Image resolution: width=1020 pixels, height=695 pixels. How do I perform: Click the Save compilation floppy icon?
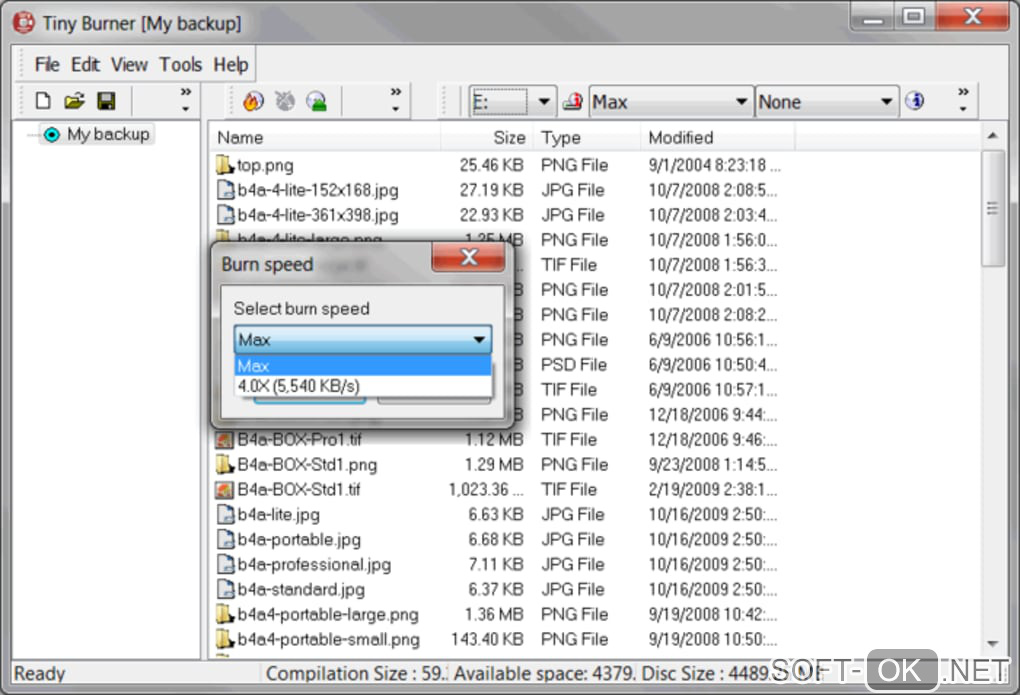point(106,101)
